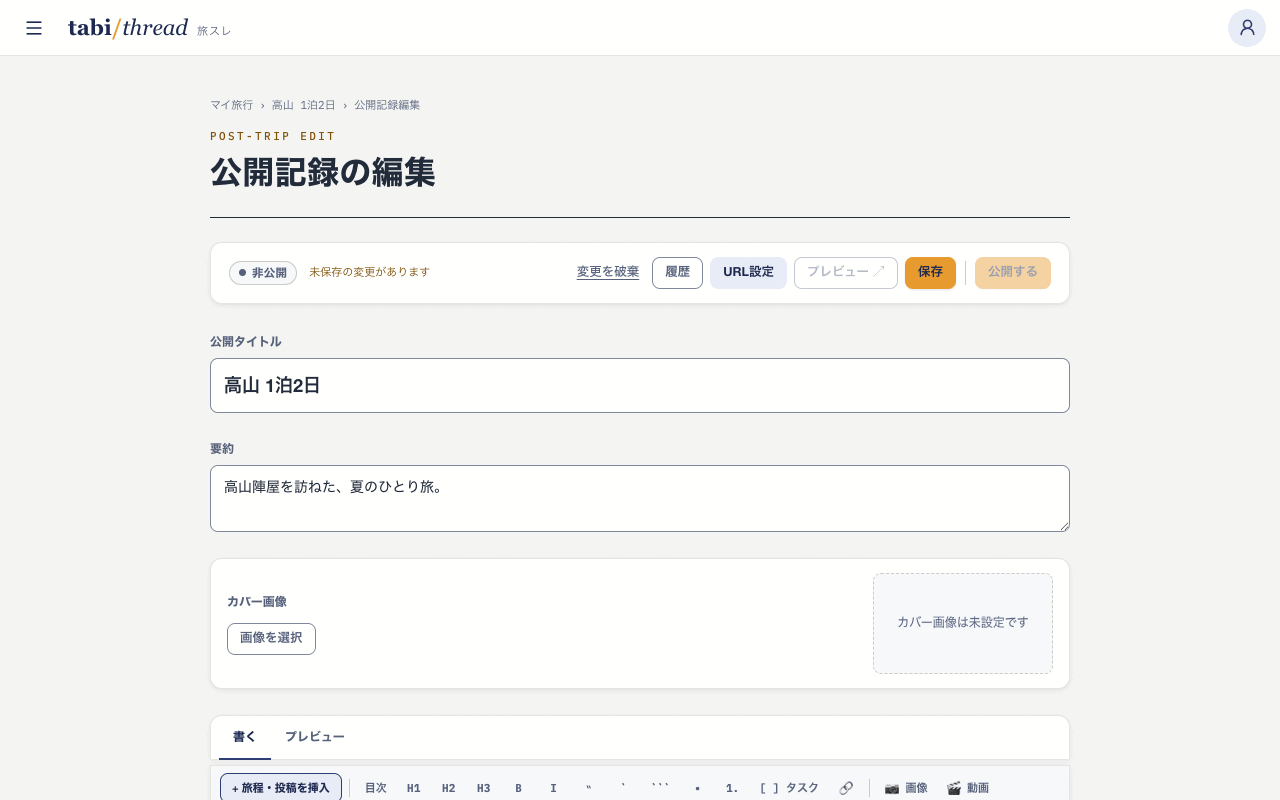This screenshot has height=800, width=1280.
Task: Open the 高山 1泊2日 breadcrumb link
Action: [304, 105]
